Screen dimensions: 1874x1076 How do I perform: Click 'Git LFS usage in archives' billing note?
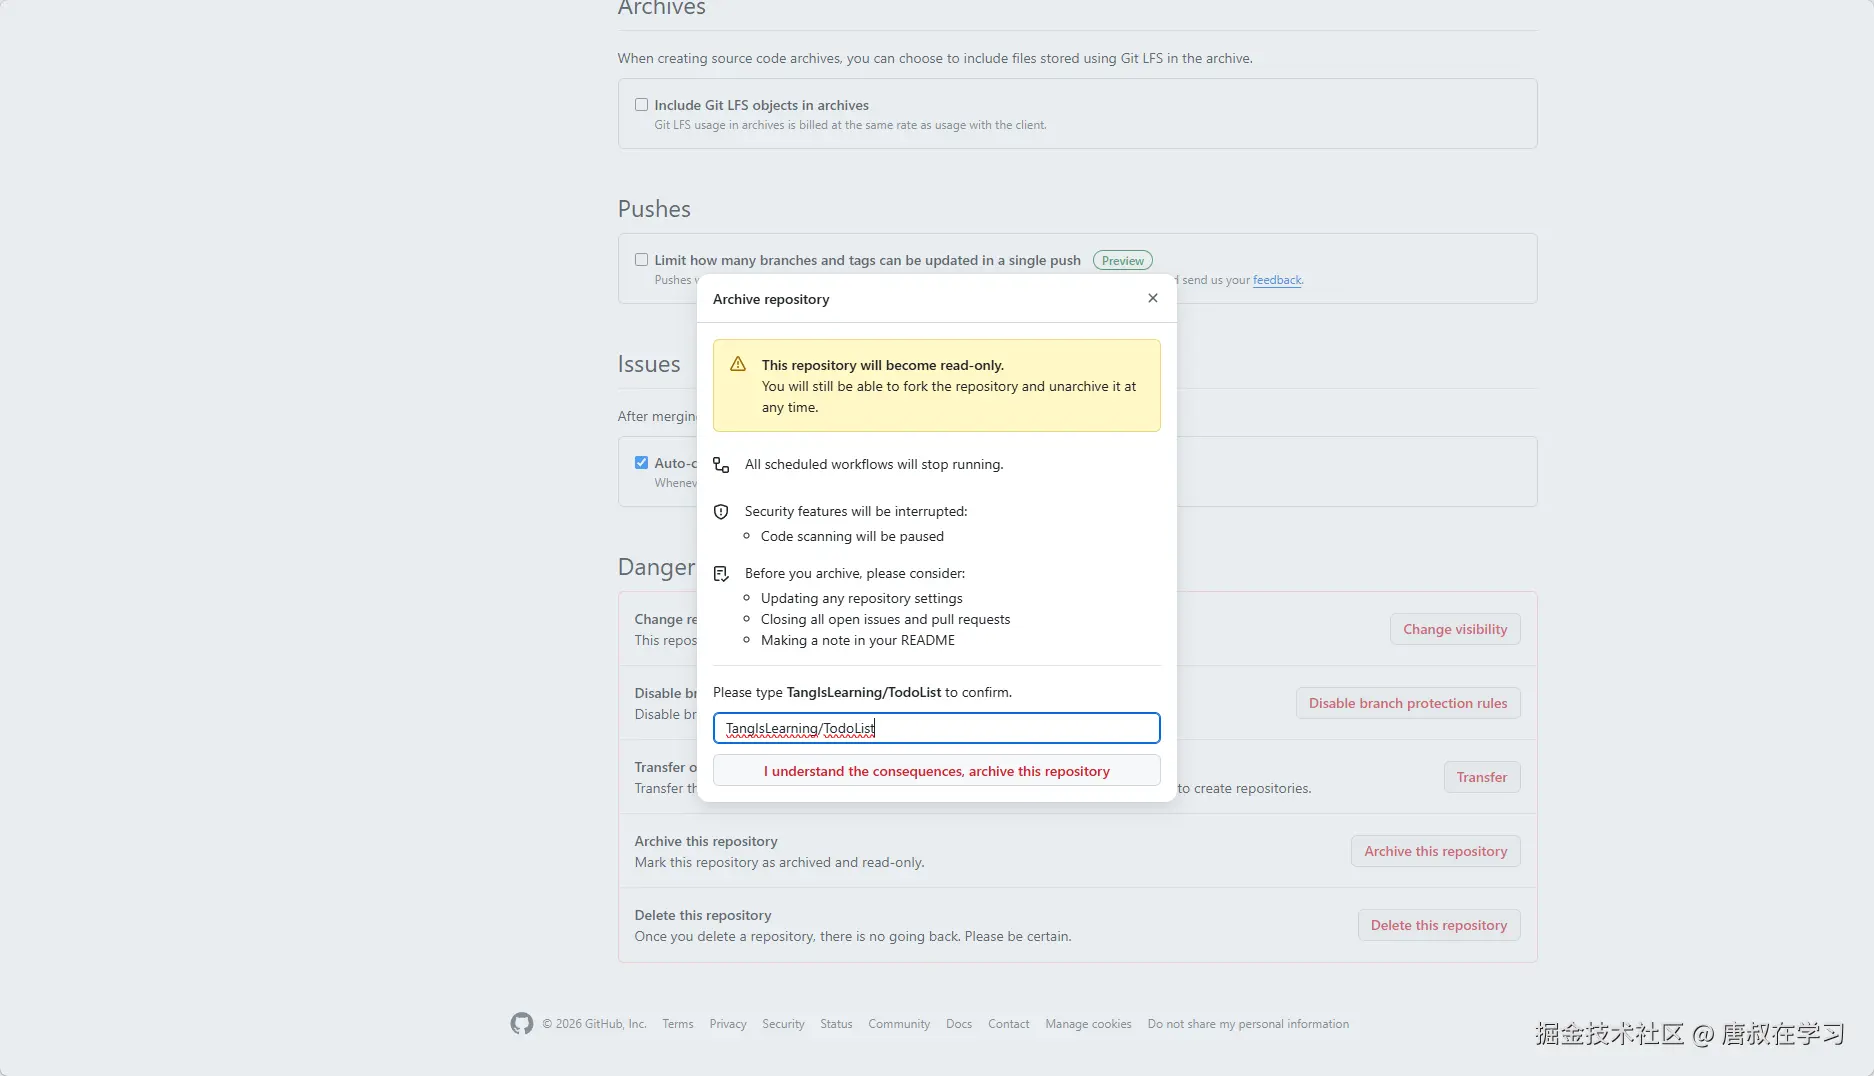[850, 125]
